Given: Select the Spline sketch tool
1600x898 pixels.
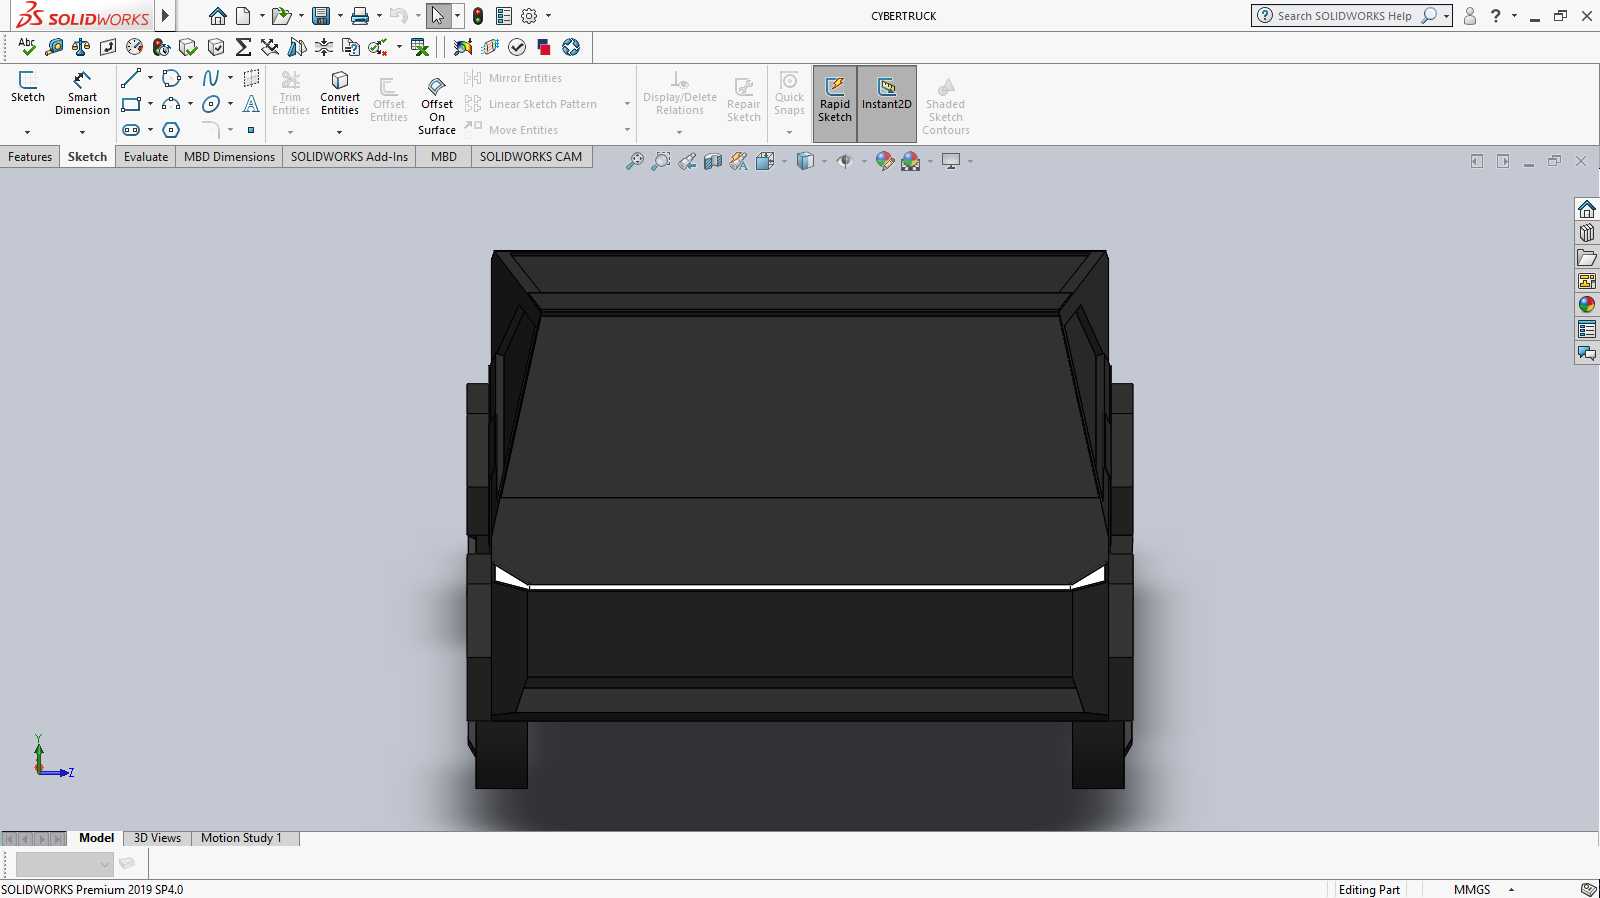Looking at the screenshot, I should [x=211, y=78].
